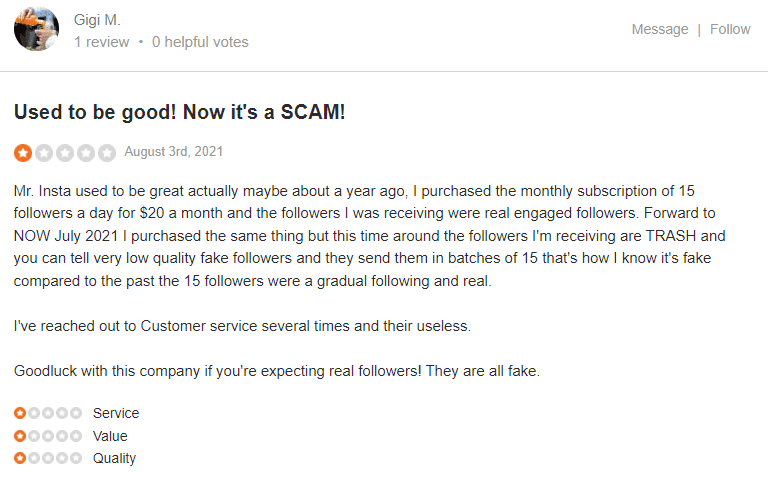Click the orange star of Service rating
768x479 pixels.
tap(20, 413)
